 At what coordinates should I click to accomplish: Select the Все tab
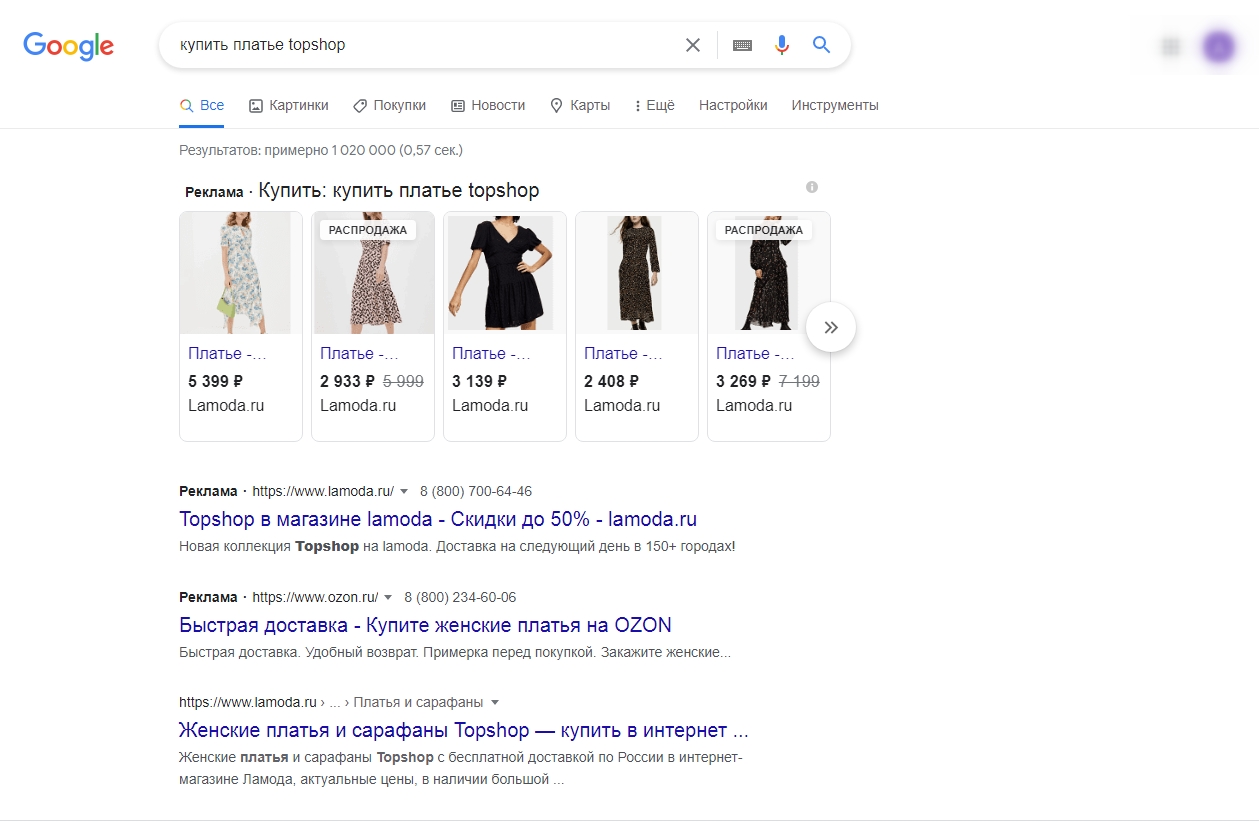click(x=201, y=105)
